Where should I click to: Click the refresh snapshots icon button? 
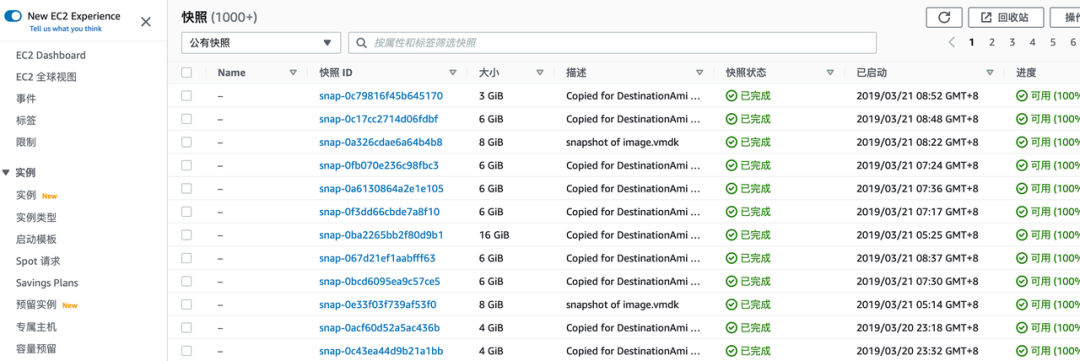point(944,17)
